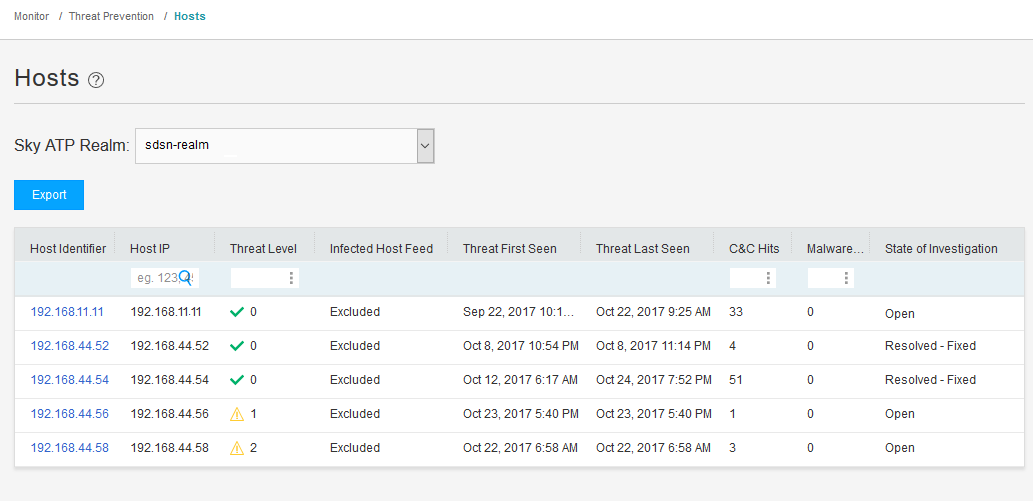Screen dimensions: 1033x501
Task: Sort by Threat First Seen column header
Action: 509,249
